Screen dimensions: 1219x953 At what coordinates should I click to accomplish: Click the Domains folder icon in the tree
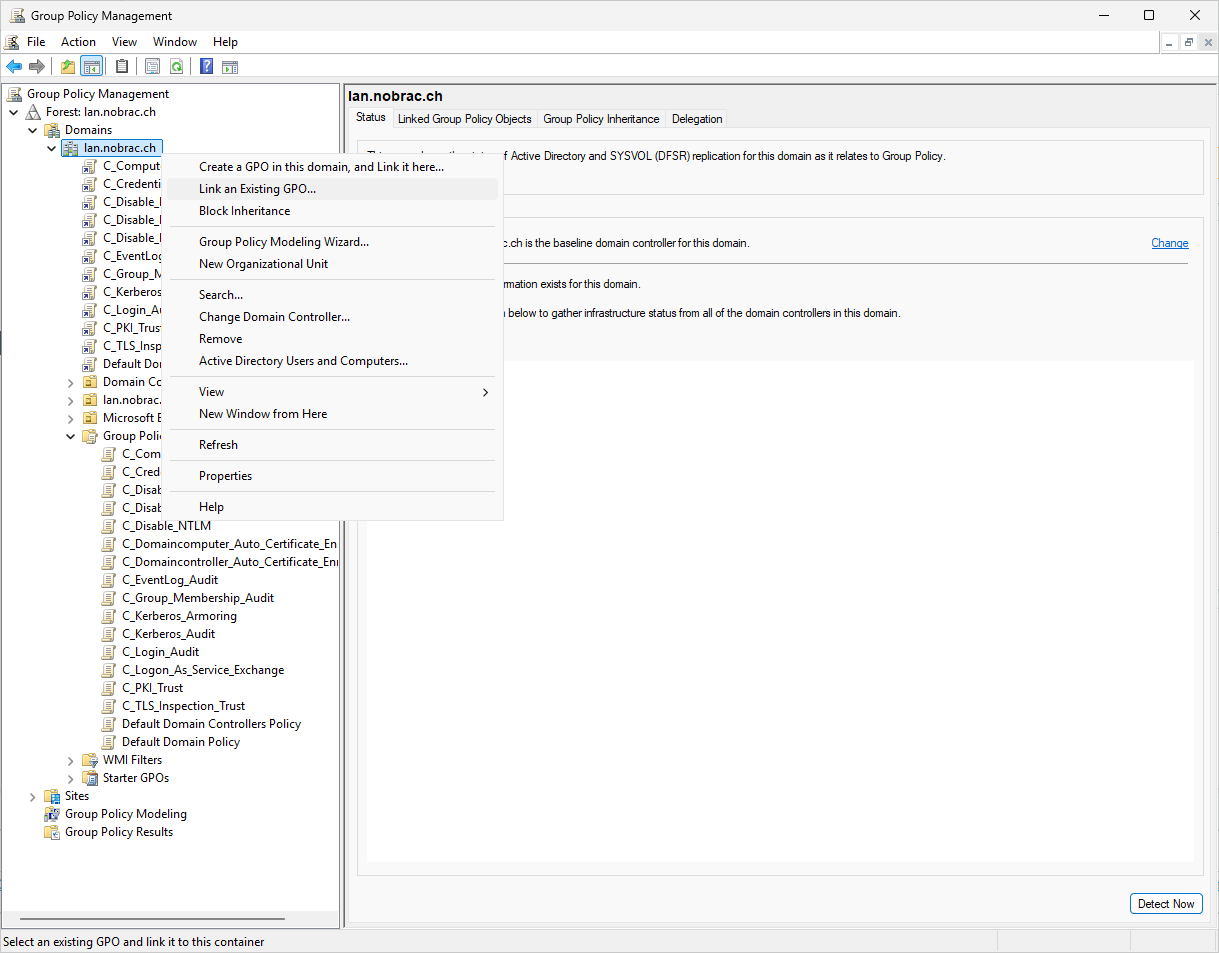click(x=52, y=130)
